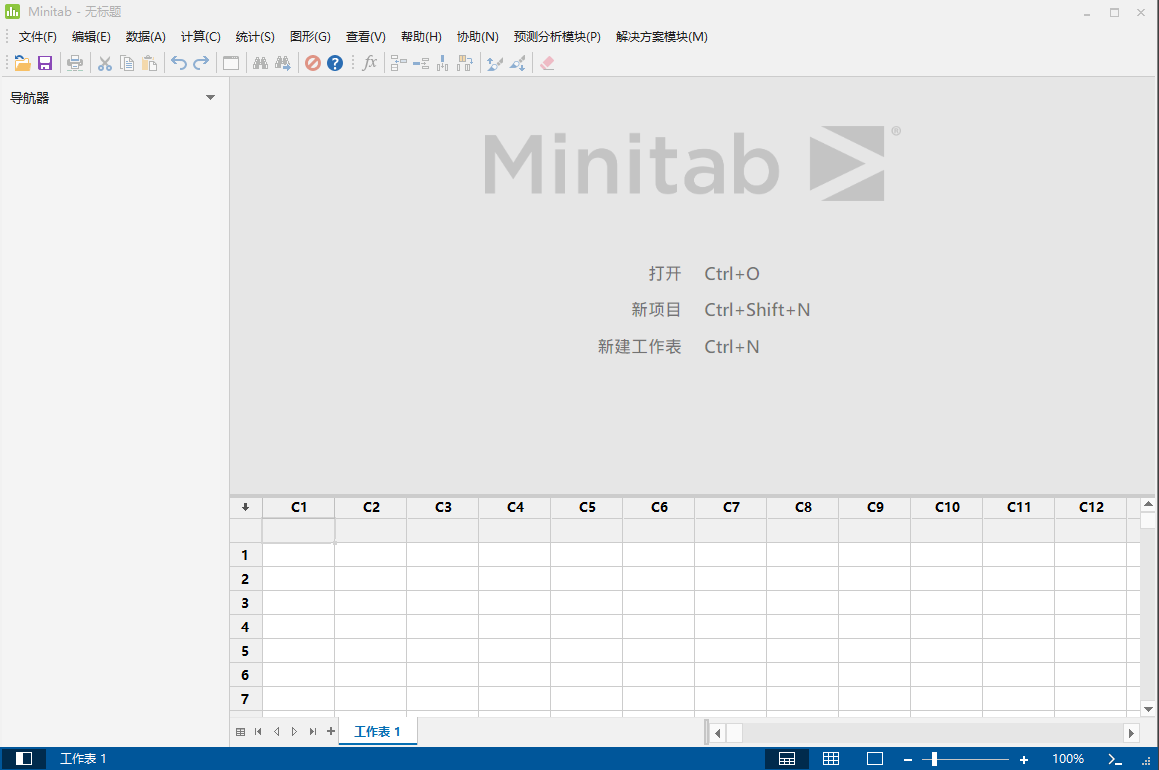Click the horizontal scrollbar right arrow
The height and width of the screenshot is (770, 1159).
click(x=1132, y=733)
